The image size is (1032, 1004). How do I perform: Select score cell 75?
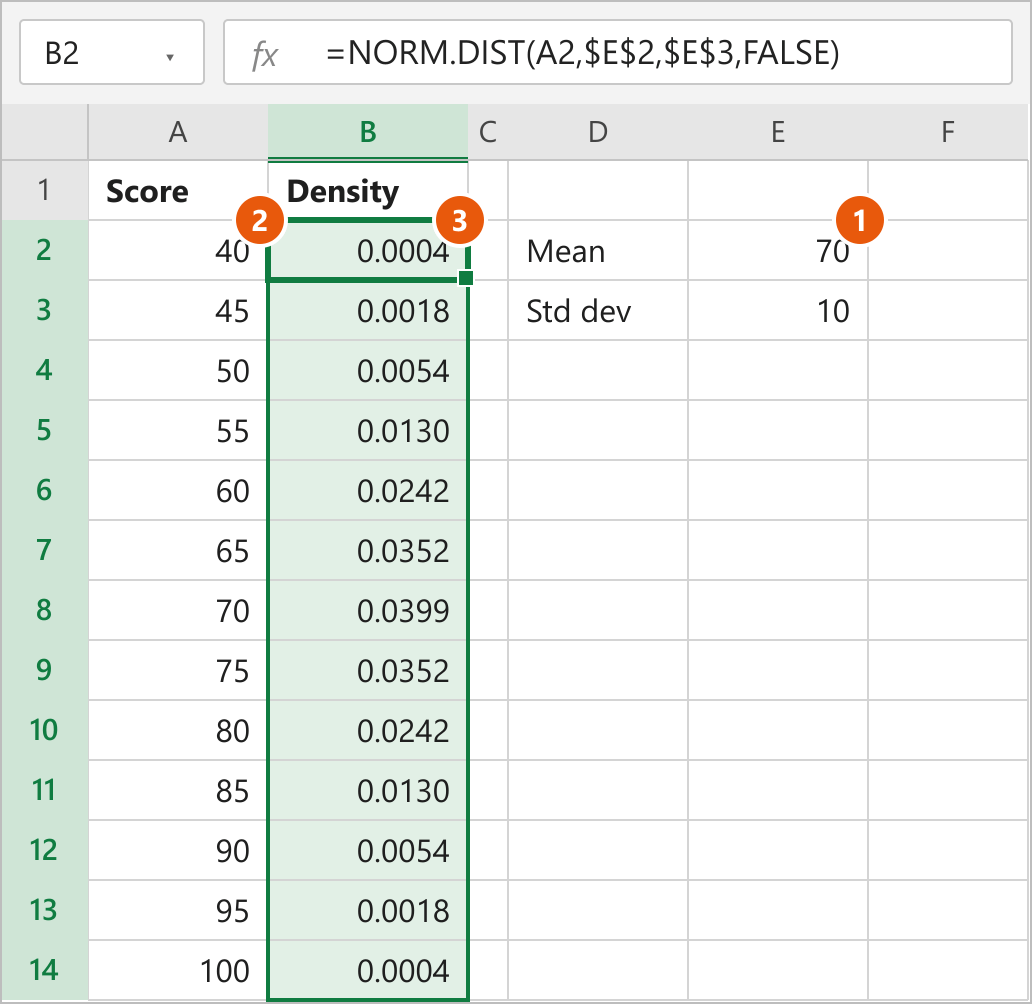[178, 670]
